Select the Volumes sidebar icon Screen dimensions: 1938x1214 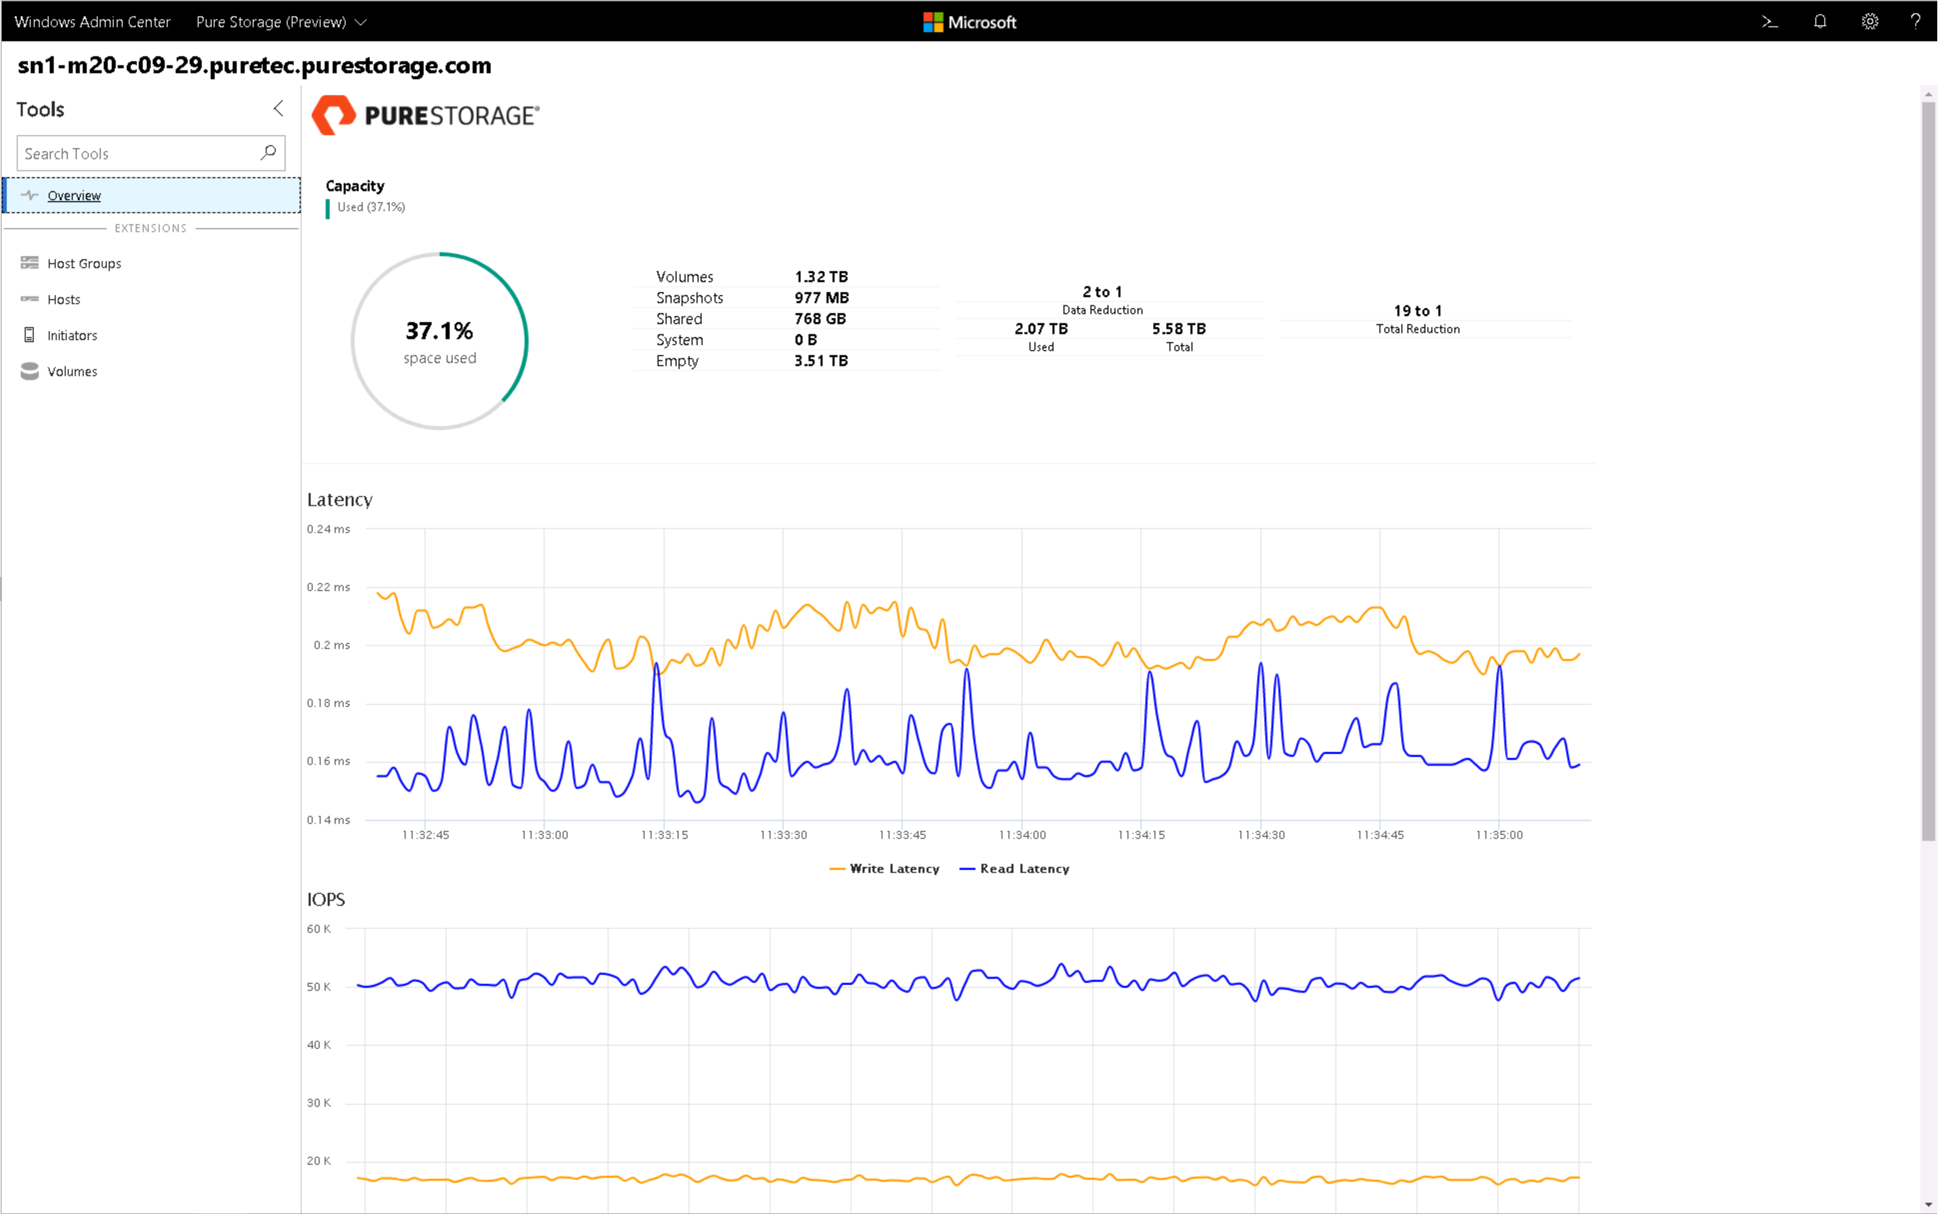point(29,371)
